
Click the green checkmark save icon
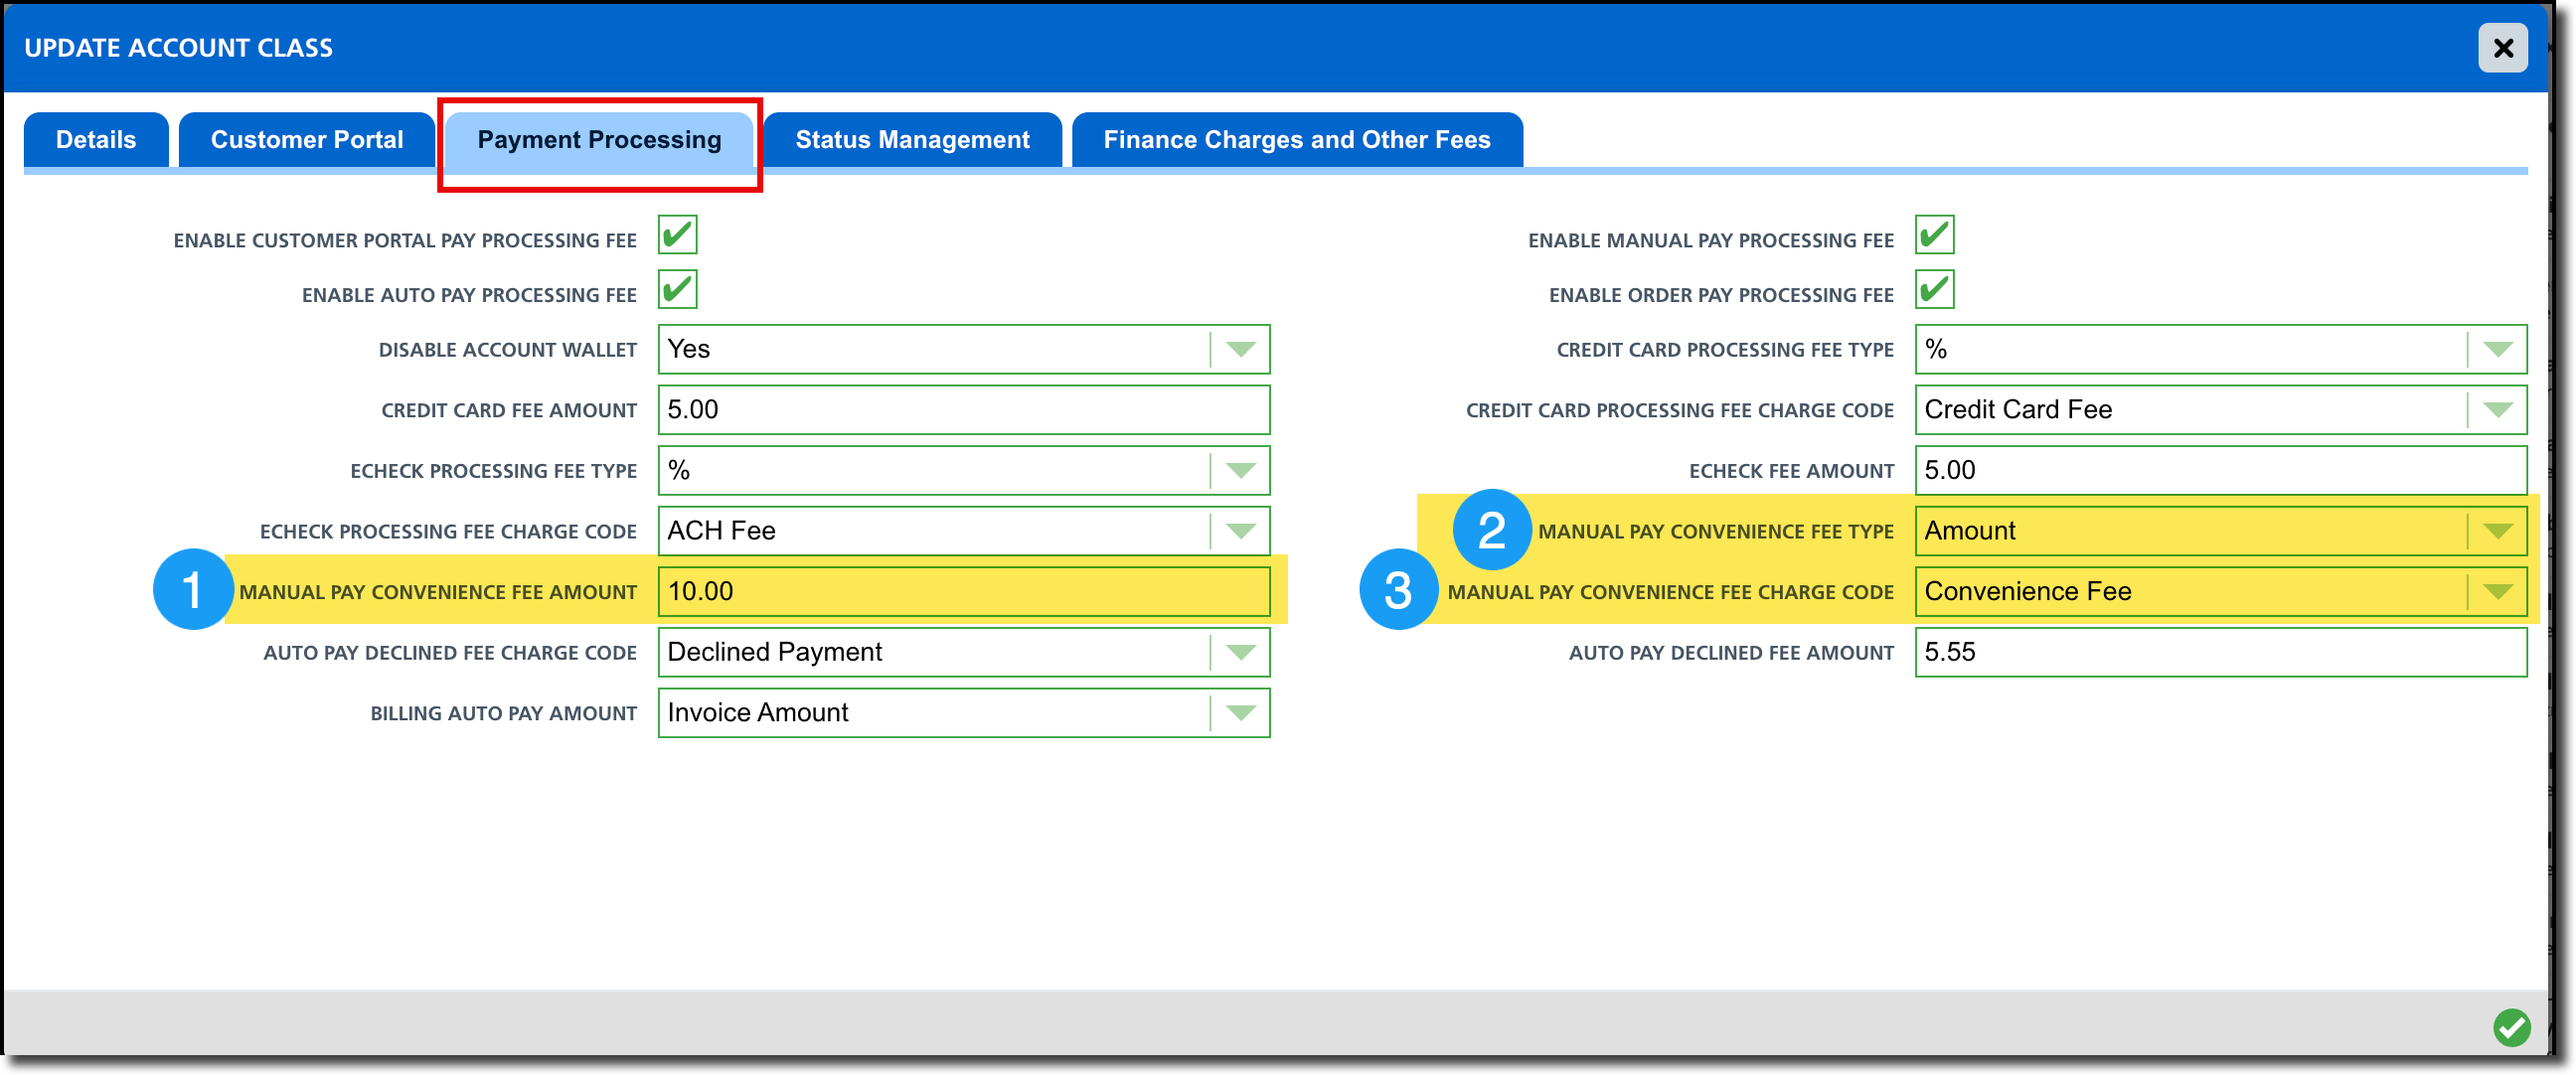[2511, 1027]
